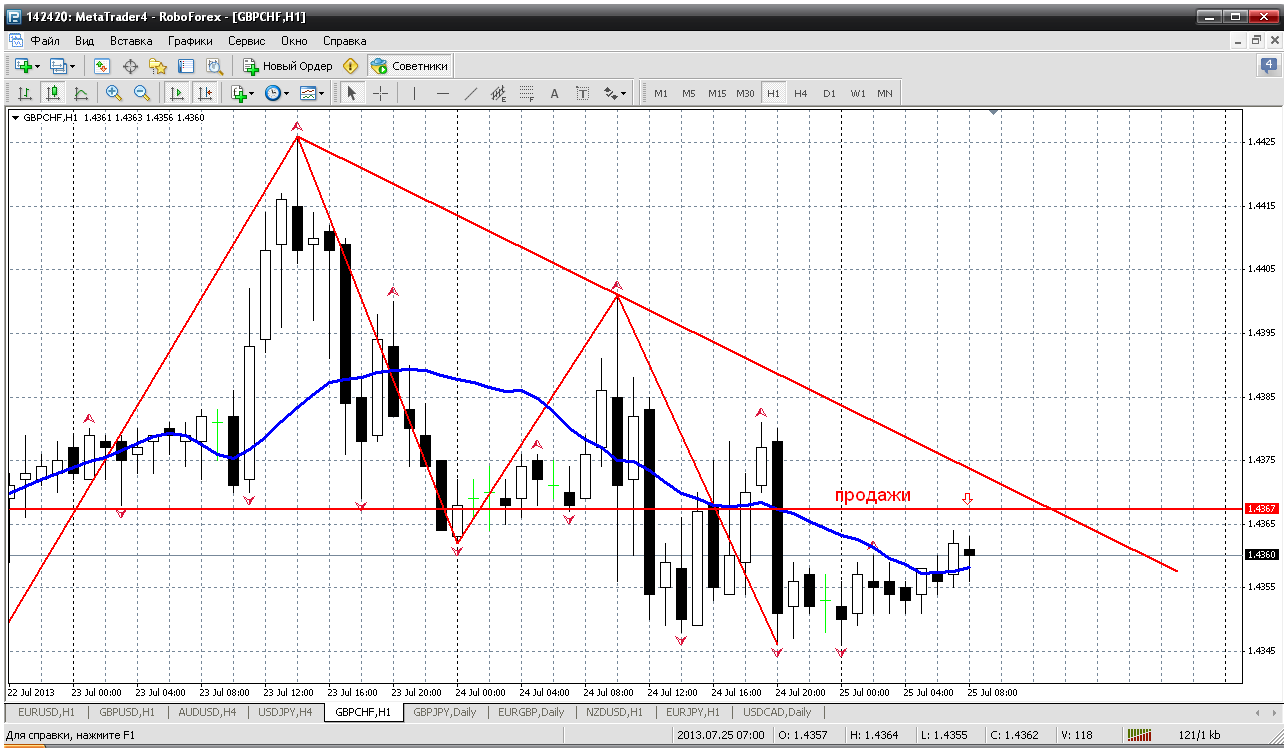The height and width of the screenshot is (748, 1288).
Task: Click the red 1.4367 price label
Action: [x=1261, y=509]
